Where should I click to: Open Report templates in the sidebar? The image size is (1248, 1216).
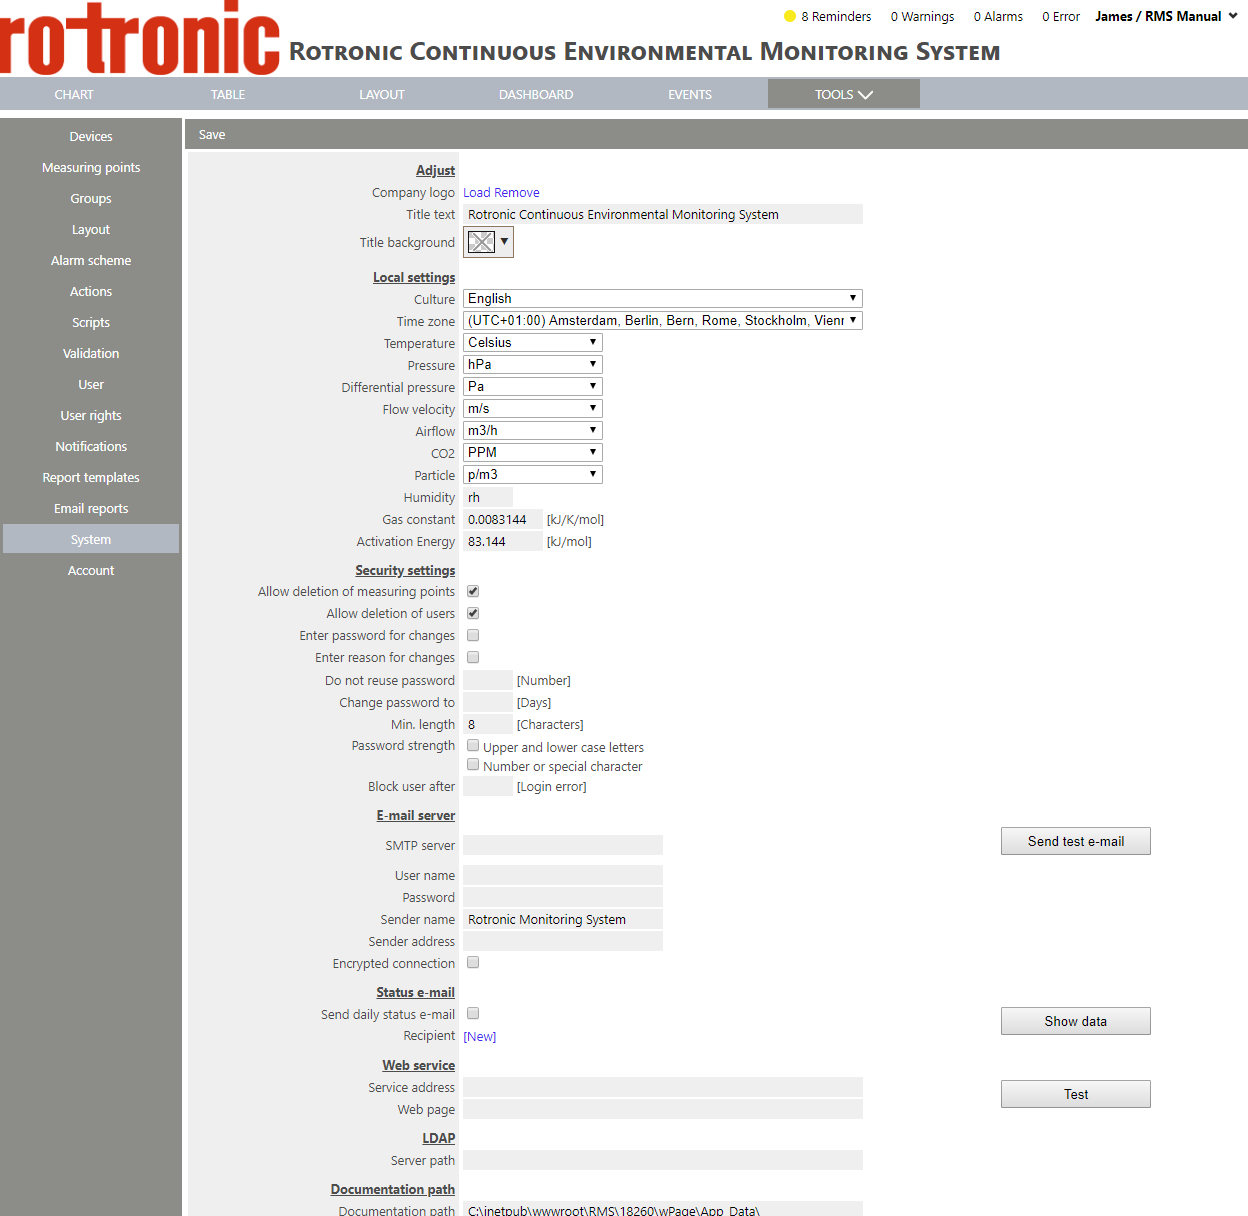coord(91,477)
